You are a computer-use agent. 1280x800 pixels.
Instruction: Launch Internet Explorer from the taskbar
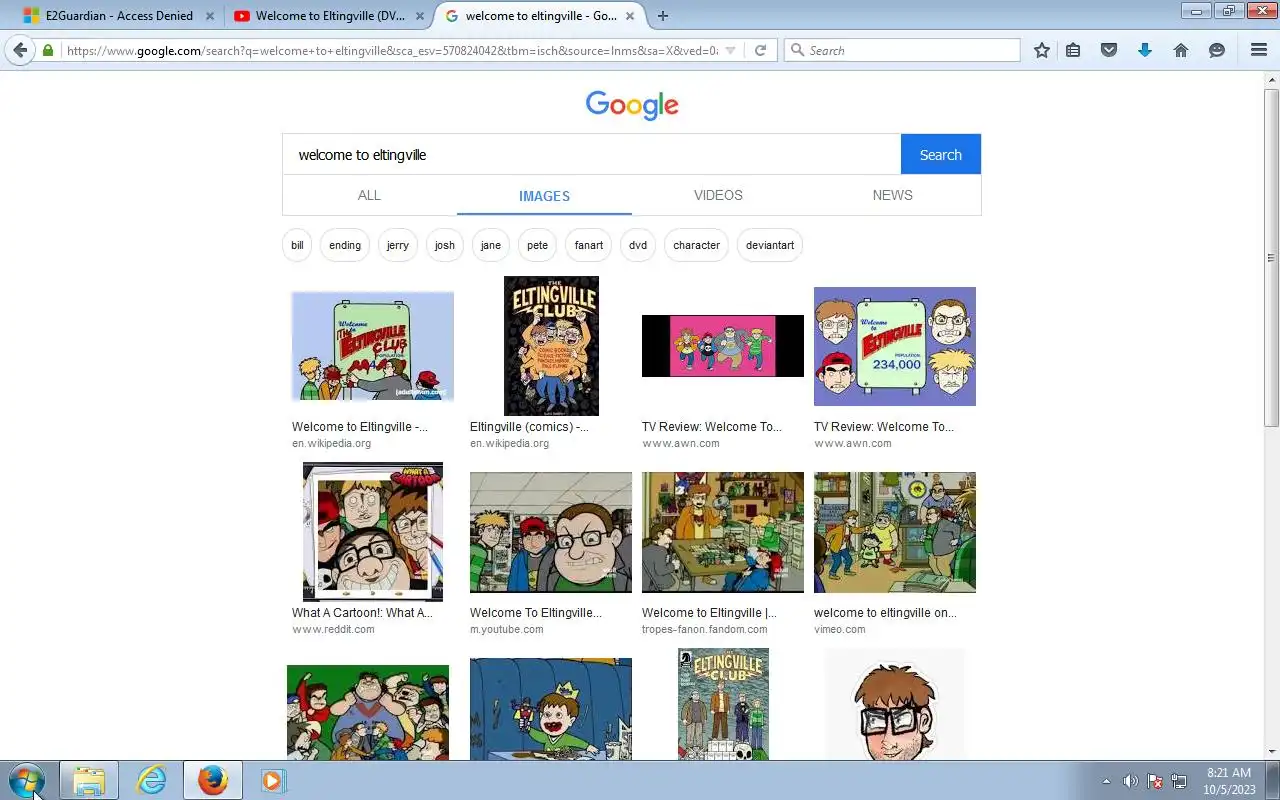tap(151, 780)
